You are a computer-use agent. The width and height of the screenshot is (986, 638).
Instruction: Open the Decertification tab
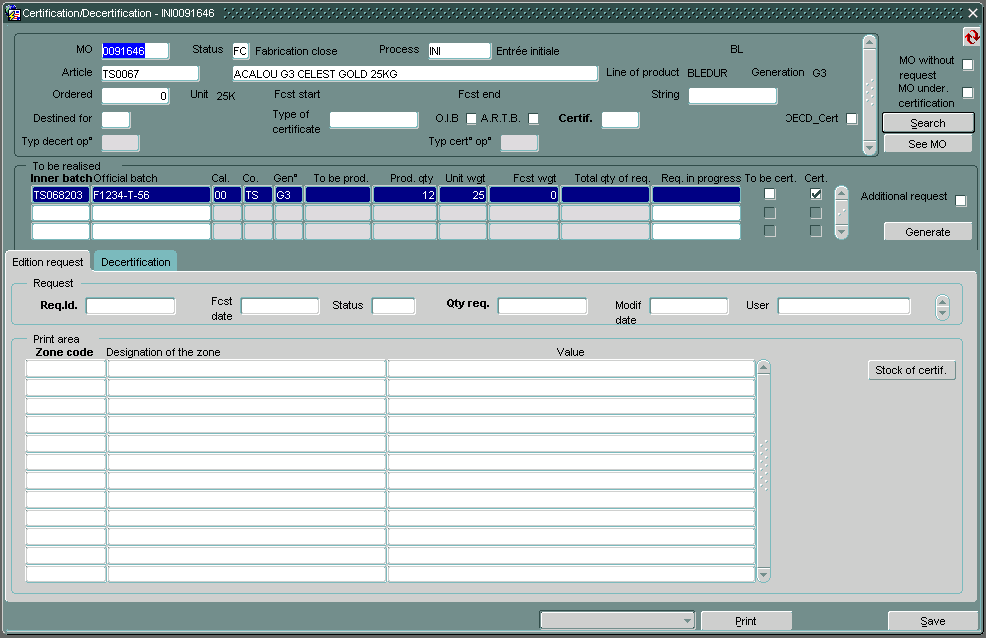pyautogui.click(x=135, y=262)
